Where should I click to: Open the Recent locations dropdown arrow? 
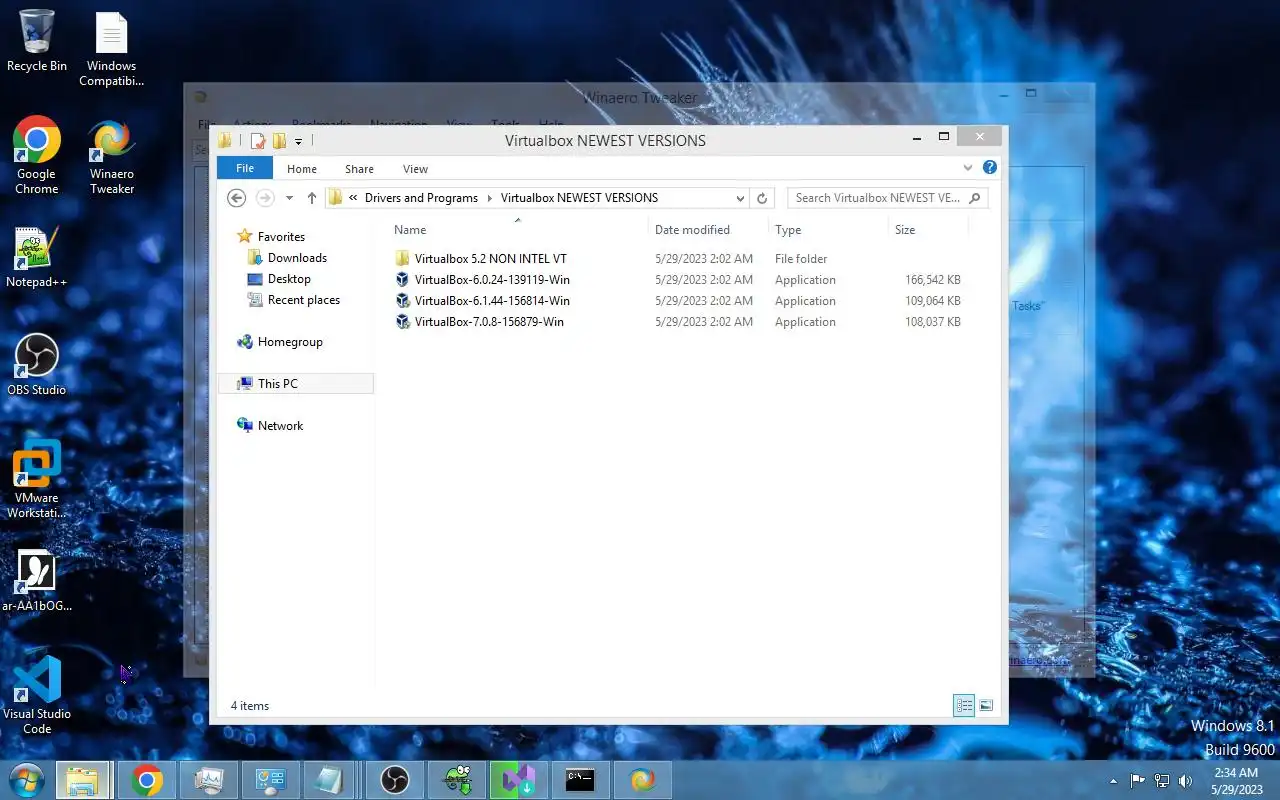[x=289, y=198]
